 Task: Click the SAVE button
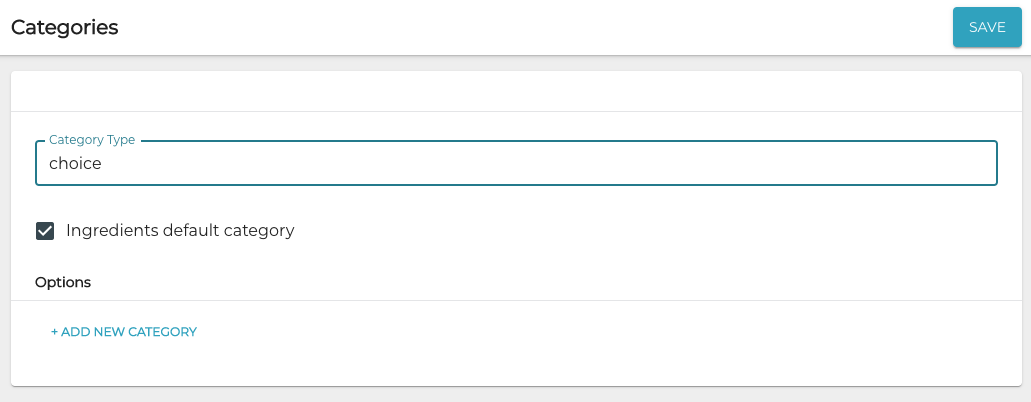(x=986, y=27)
